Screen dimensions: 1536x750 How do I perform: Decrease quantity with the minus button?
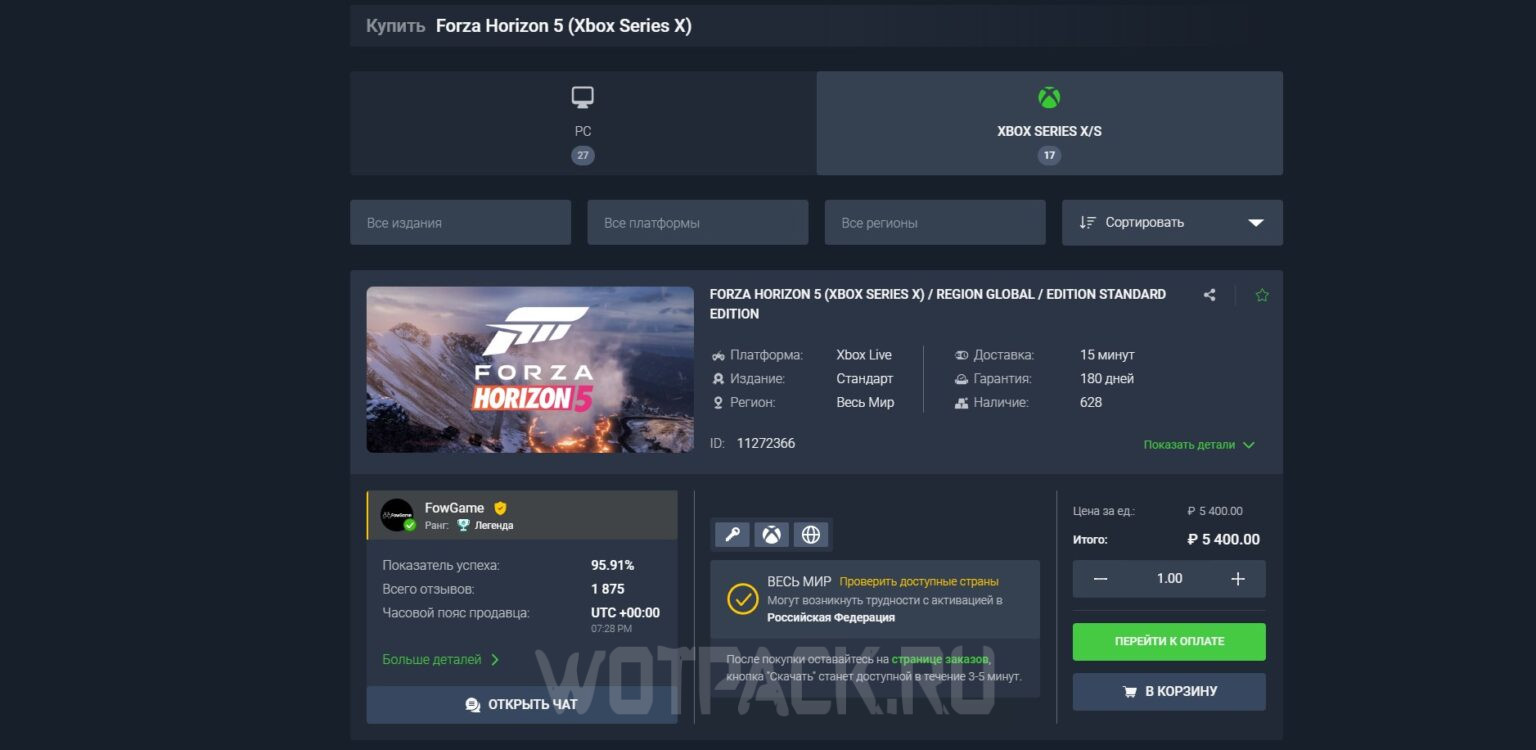click(x=1100, y=579)
